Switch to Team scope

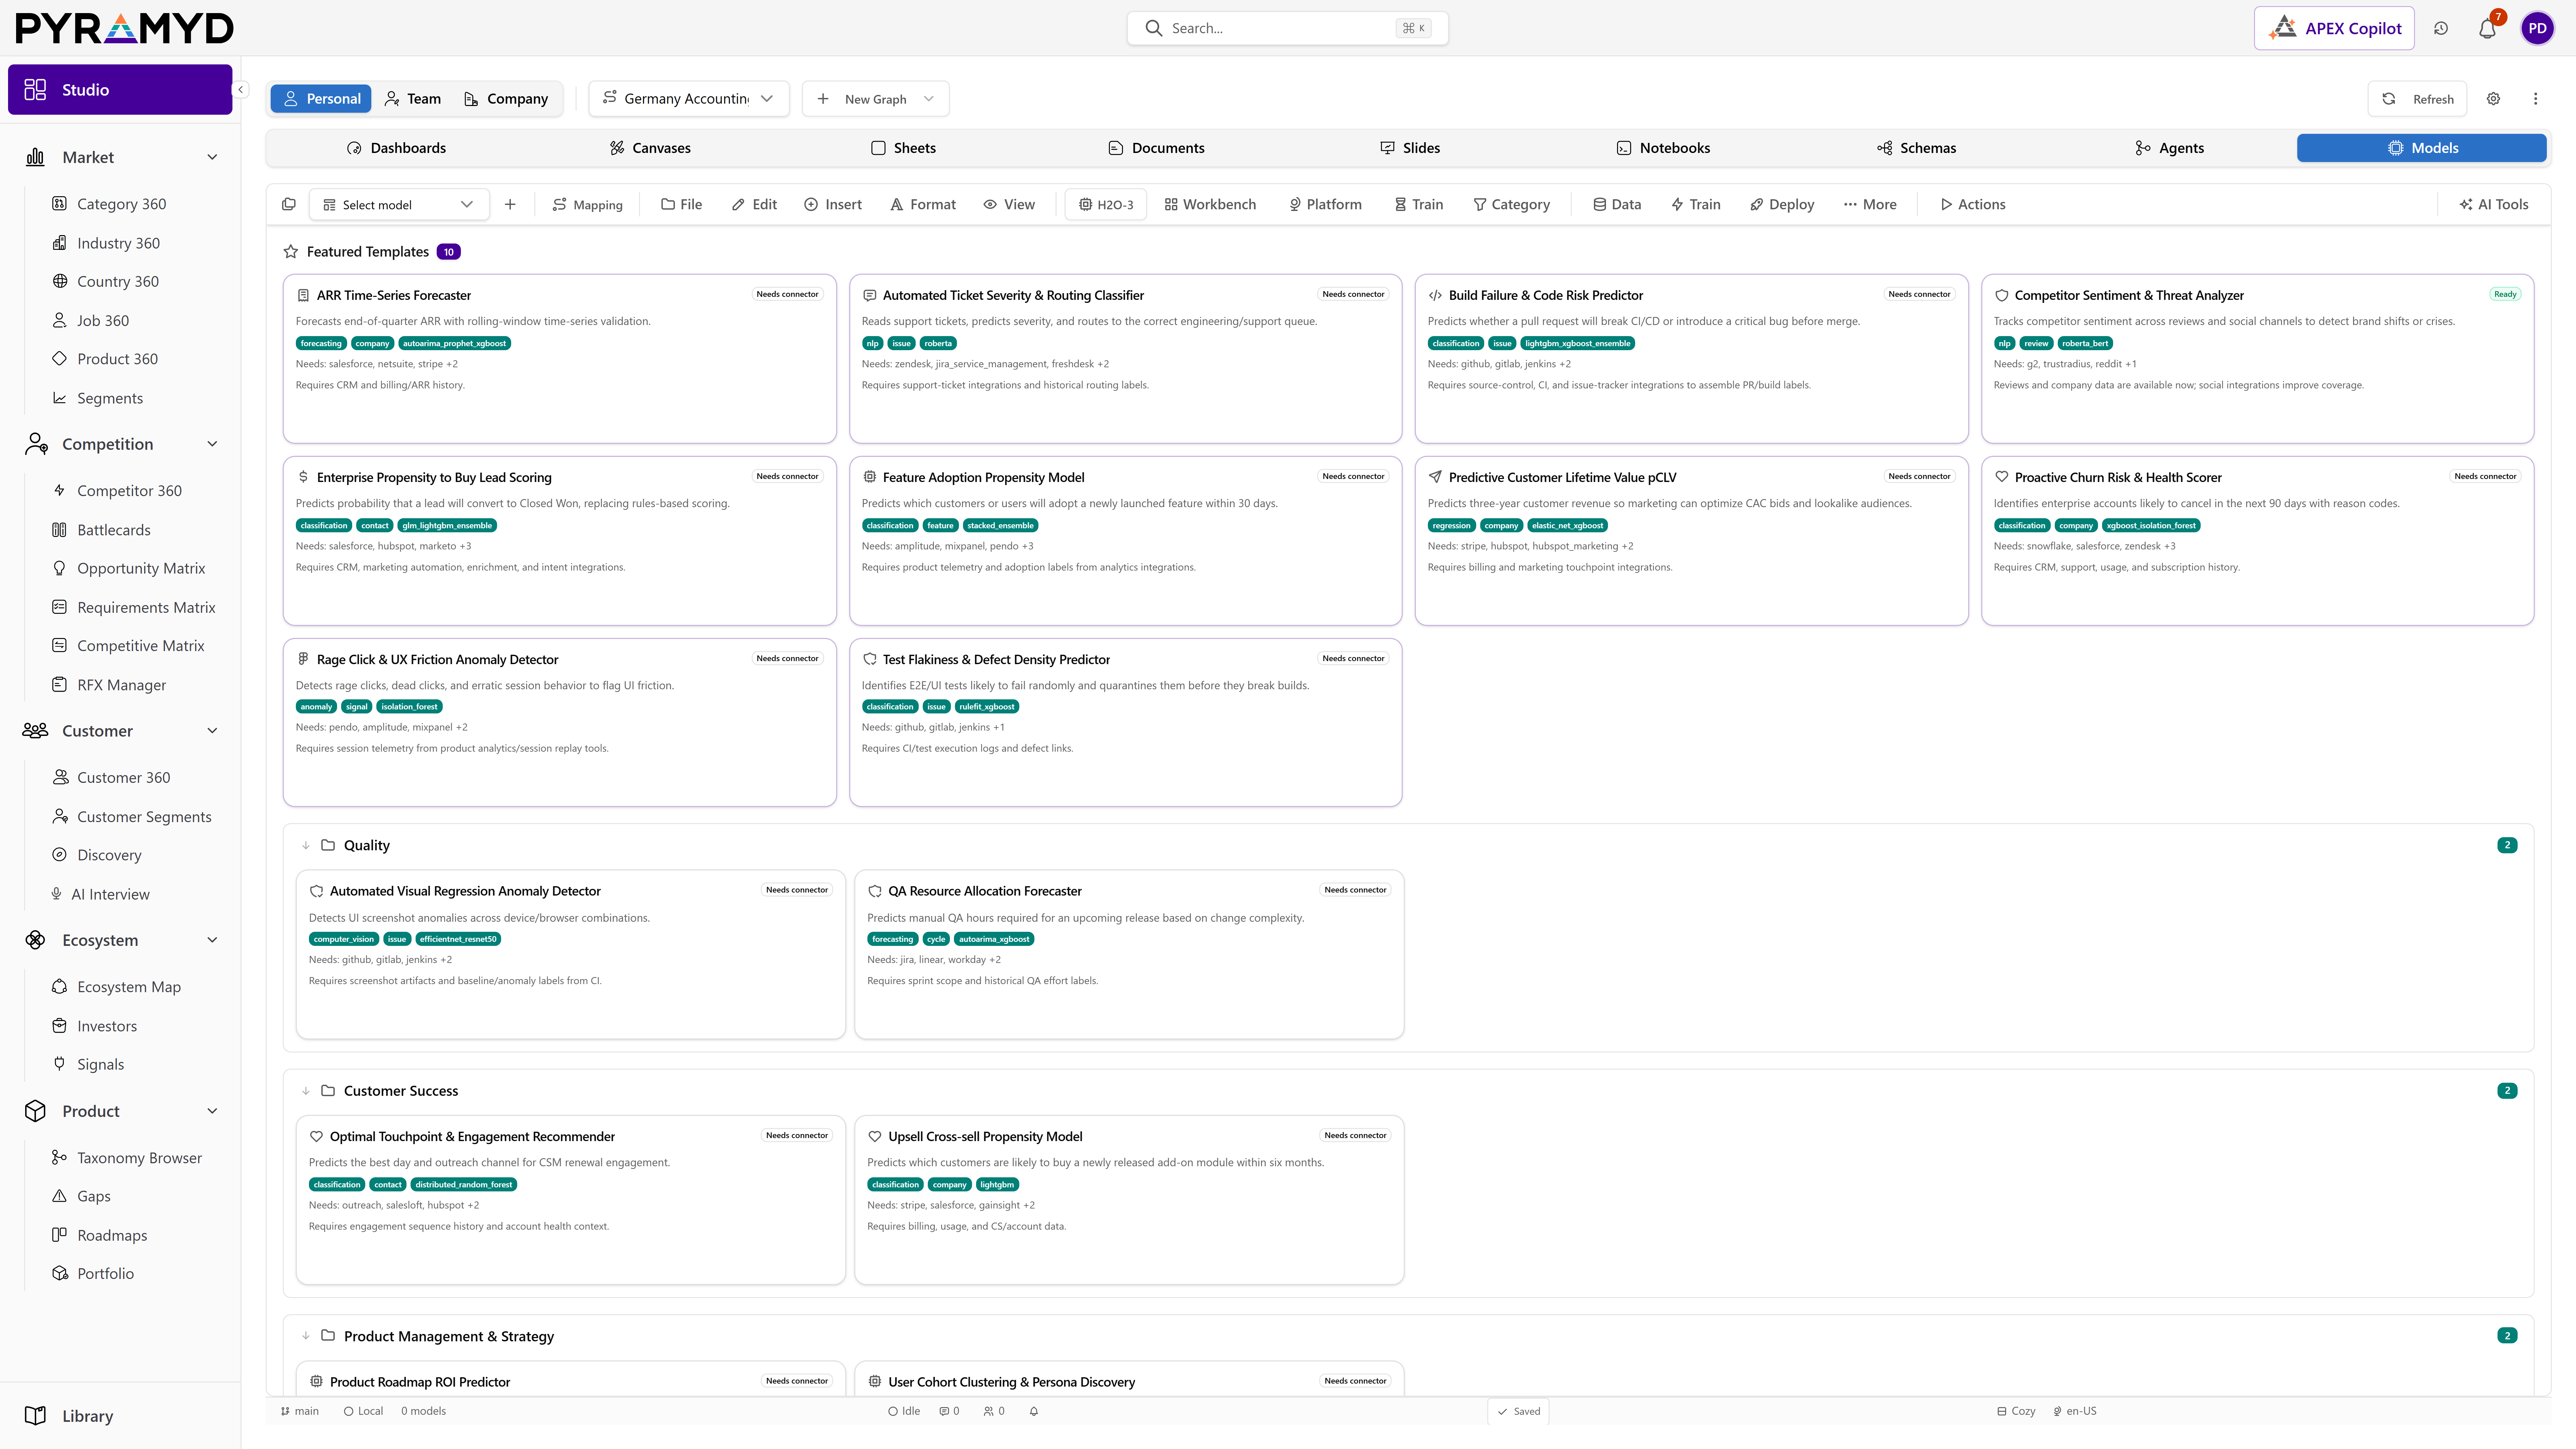click(413, 99)
